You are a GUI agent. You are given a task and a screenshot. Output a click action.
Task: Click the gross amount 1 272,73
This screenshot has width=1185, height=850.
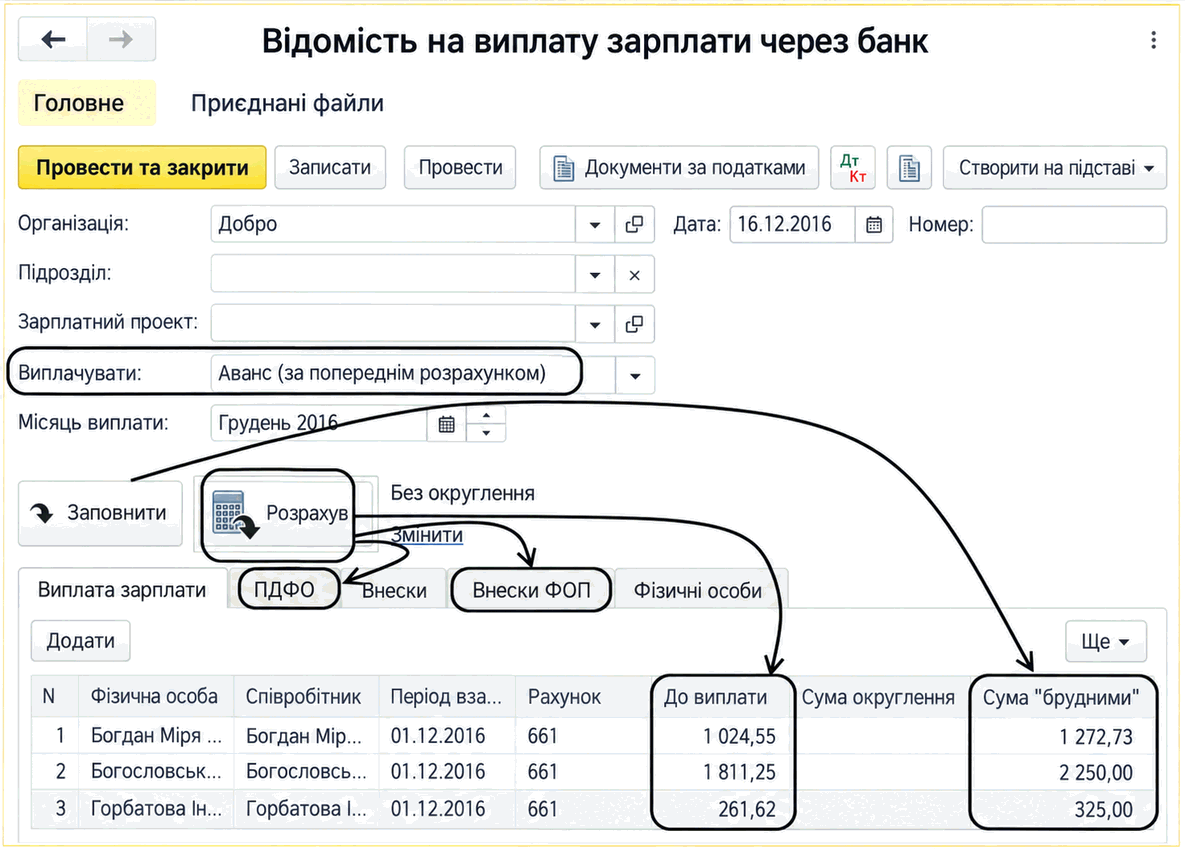click(1096, 737)
